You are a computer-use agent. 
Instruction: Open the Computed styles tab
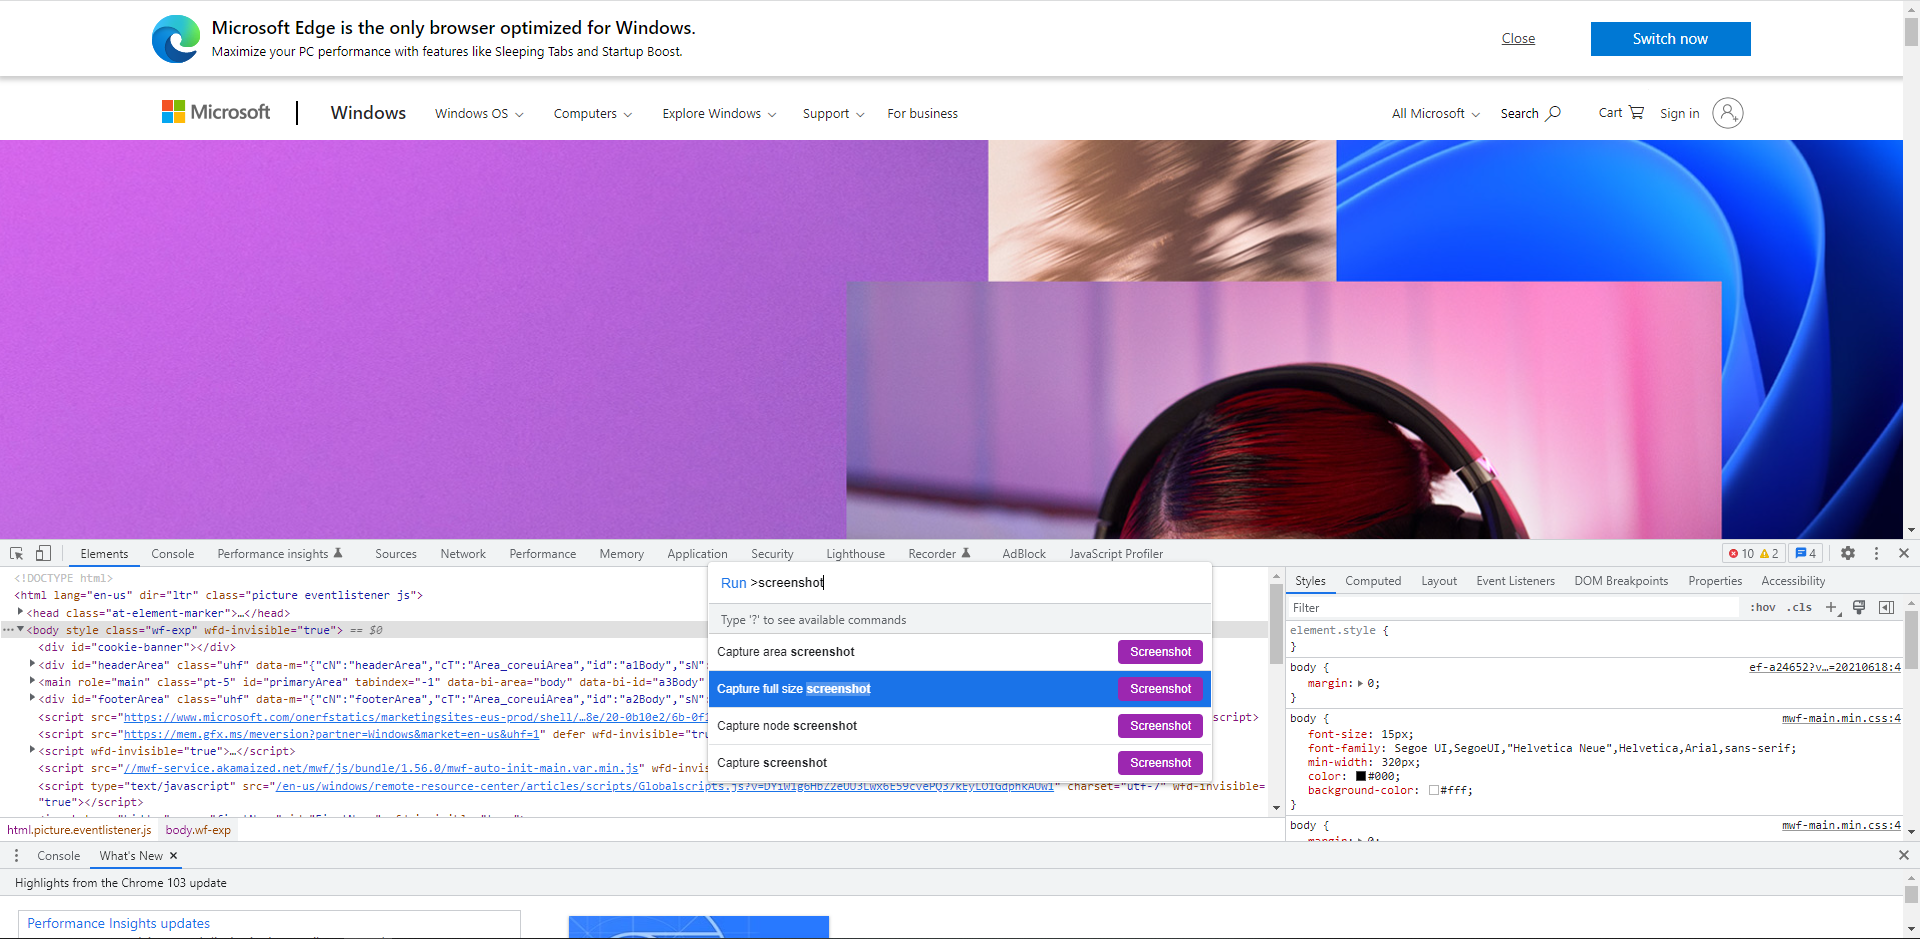point(1373,581)
